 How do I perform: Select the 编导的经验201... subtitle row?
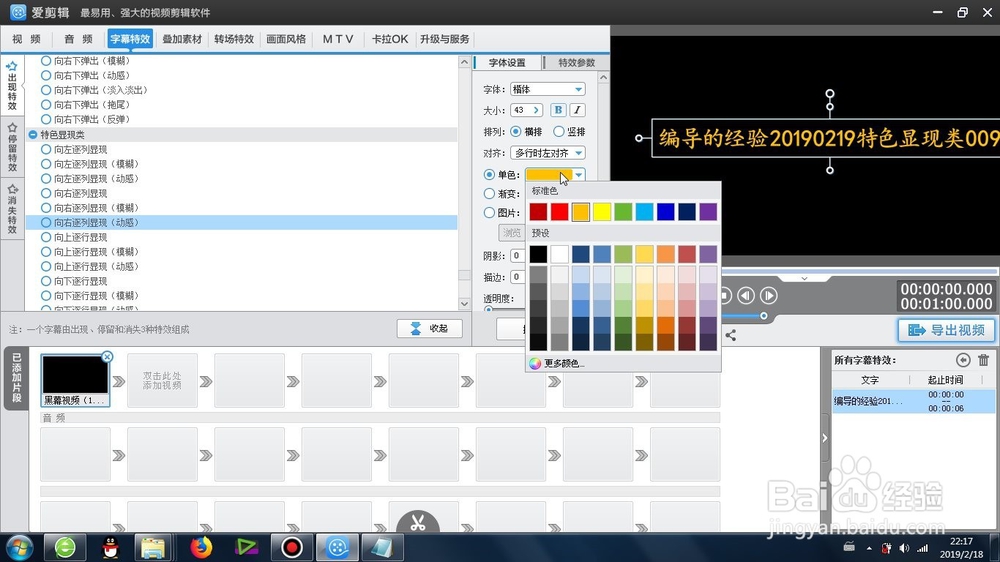[913, 401]
